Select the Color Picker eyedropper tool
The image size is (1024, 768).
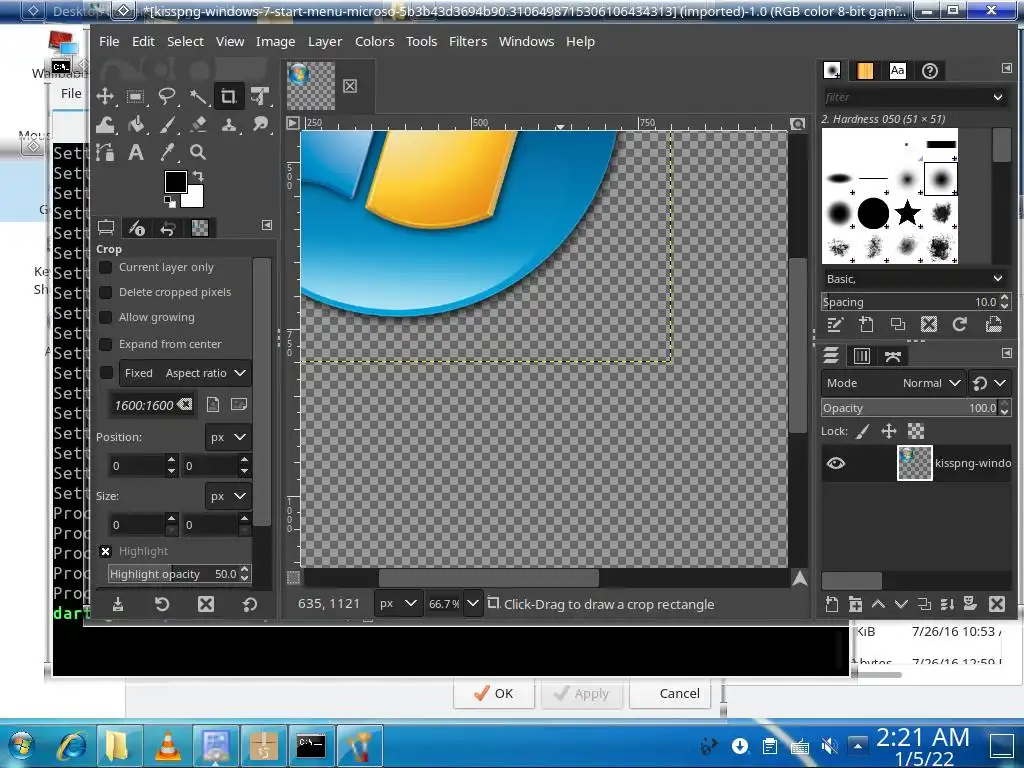pyautogui.click(x=167, y=152)
